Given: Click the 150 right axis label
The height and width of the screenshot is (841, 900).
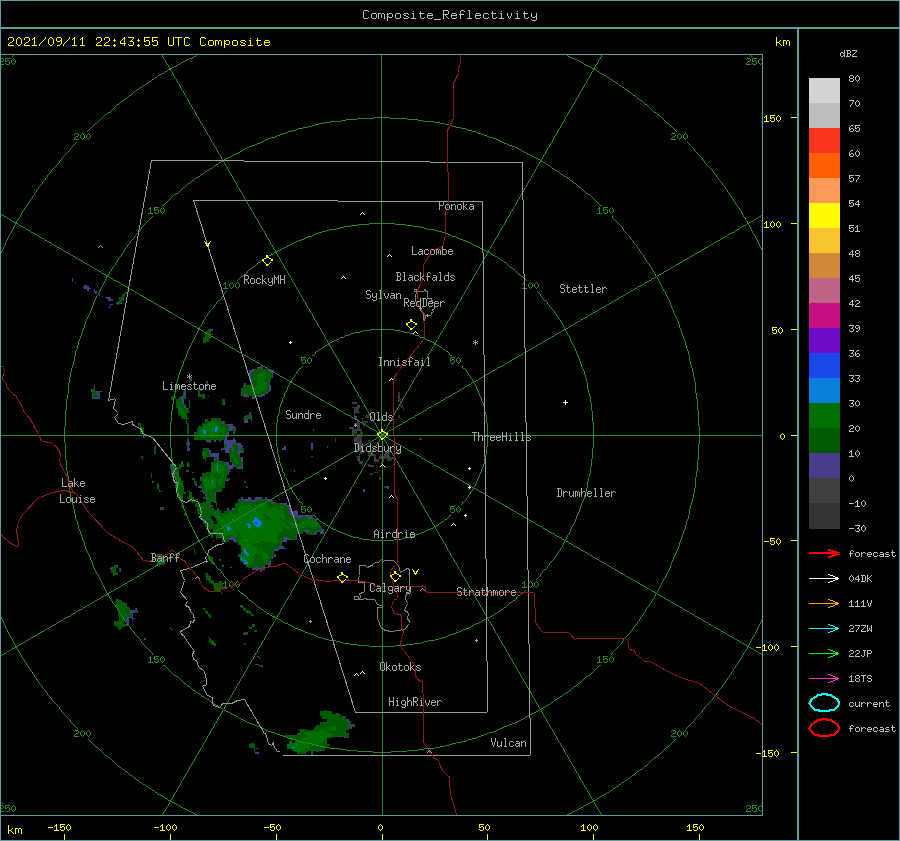Looking at the screenshot, I should coord(772,118).
